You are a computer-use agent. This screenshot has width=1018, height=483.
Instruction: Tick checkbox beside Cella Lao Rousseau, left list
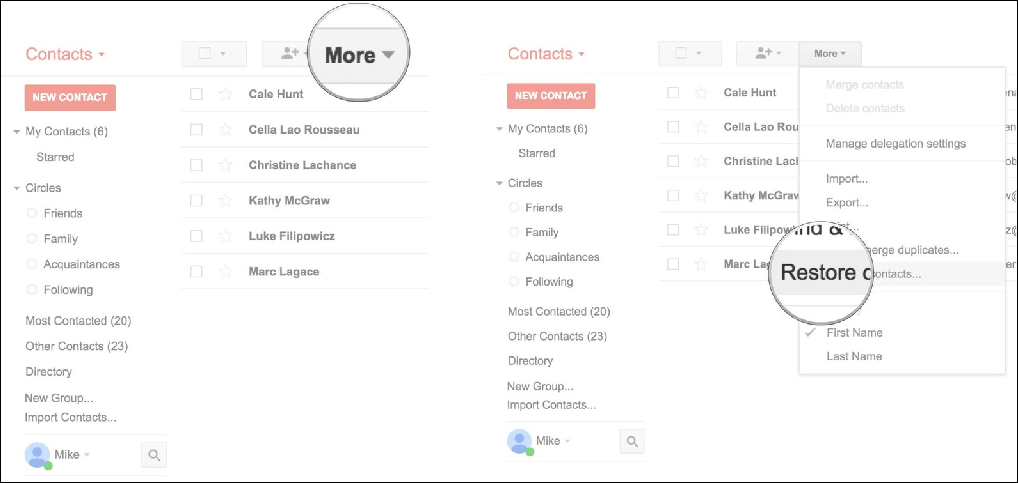tap(196, 130)
